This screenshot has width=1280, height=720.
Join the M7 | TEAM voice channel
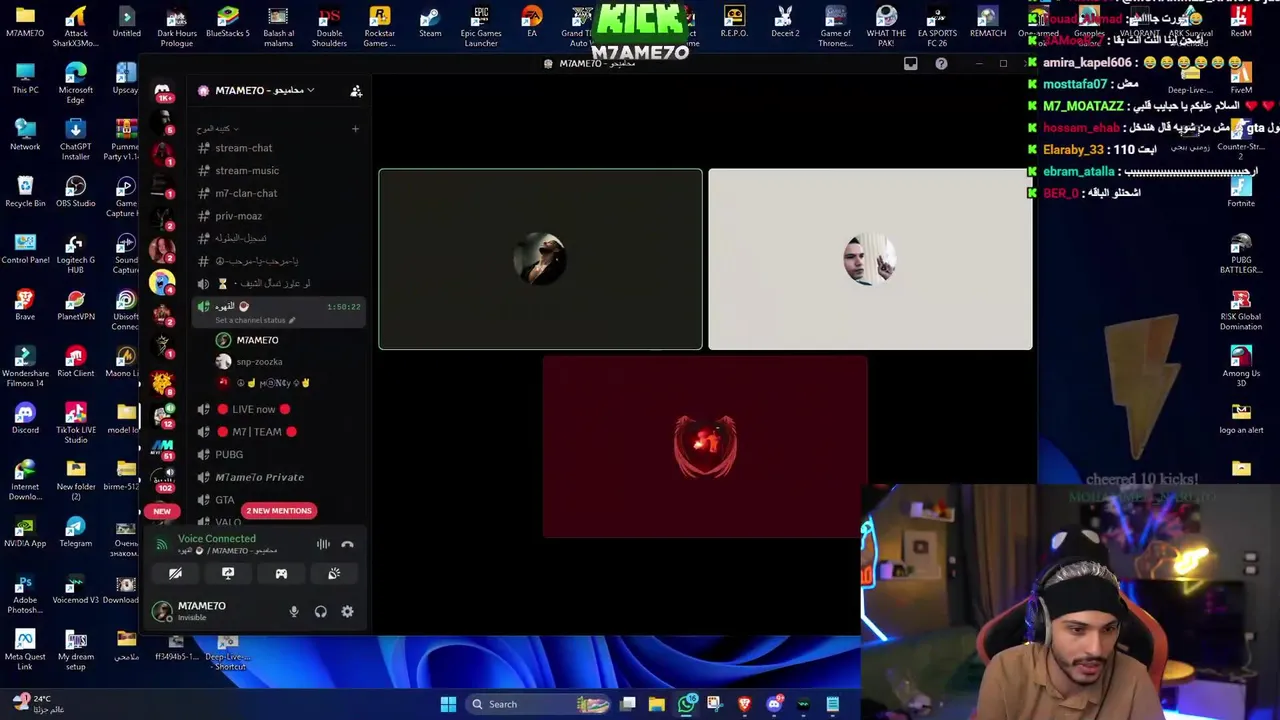click(x=256, y=432)
